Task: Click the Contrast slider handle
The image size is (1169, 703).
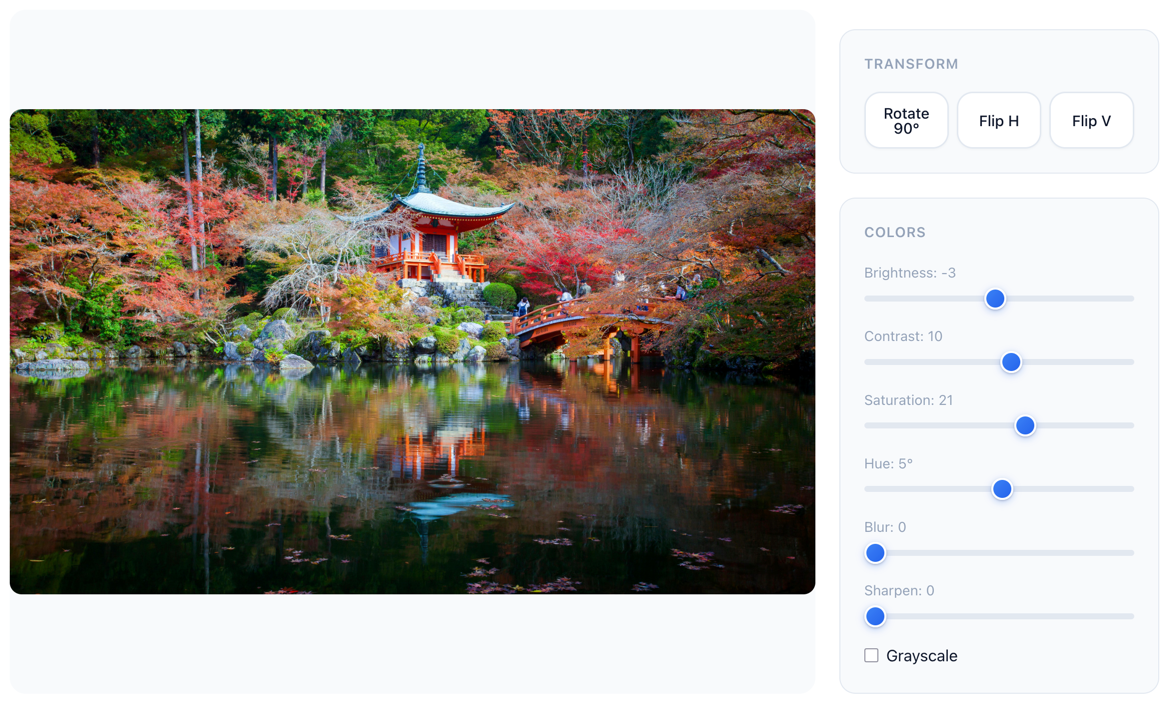Action: tap(1010, 362)
